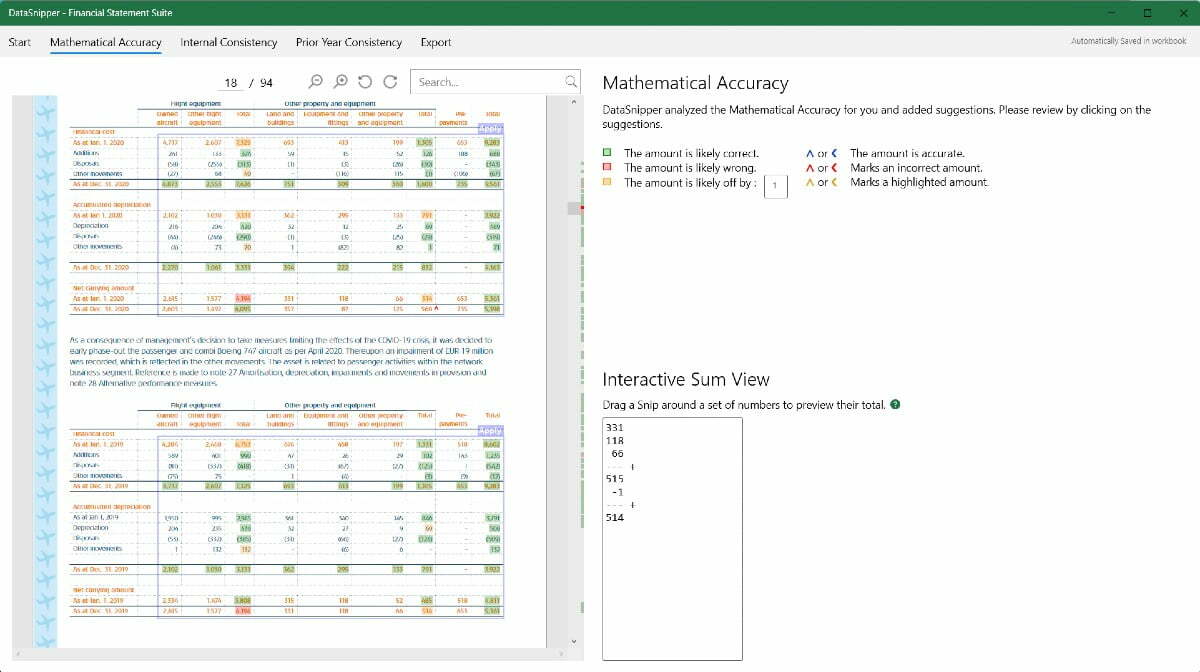Click the red likely wrong legend square

607,168
